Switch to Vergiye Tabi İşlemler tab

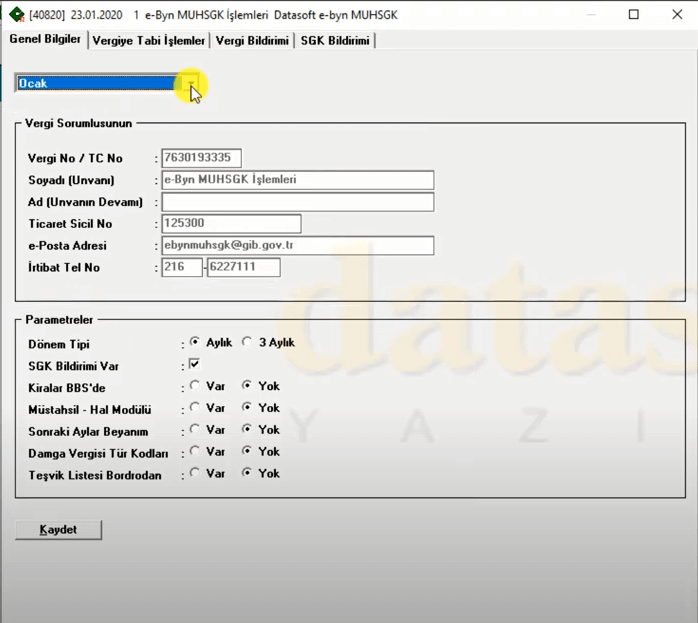tap(148, 40)
